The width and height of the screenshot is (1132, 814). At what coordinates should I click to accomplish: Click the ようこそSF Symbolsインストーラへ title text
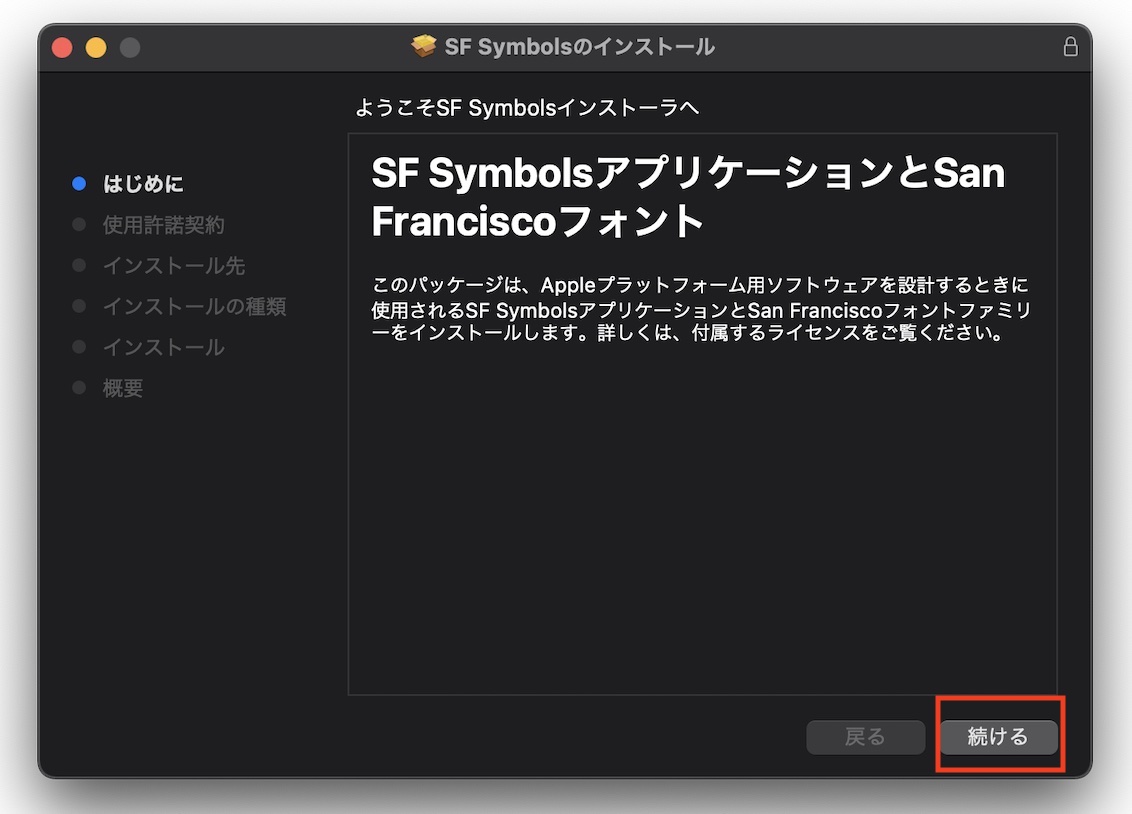click(x=527, y=108)
